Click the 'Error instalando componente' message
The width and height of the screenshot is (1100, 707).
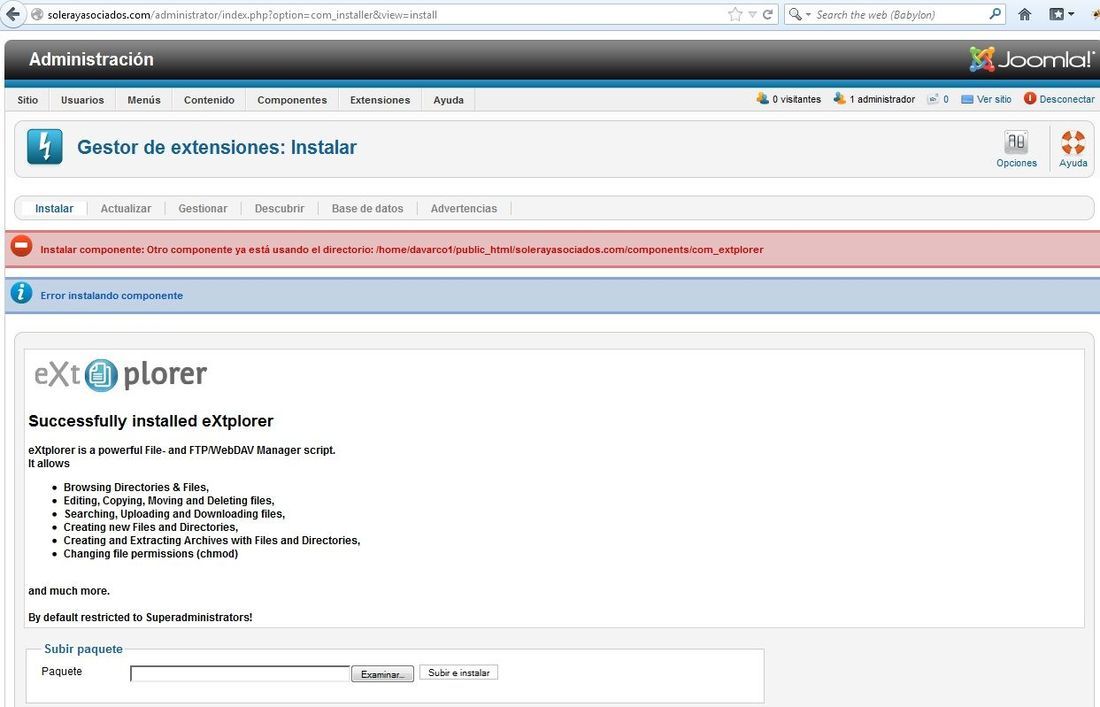[x=112, y=296]
